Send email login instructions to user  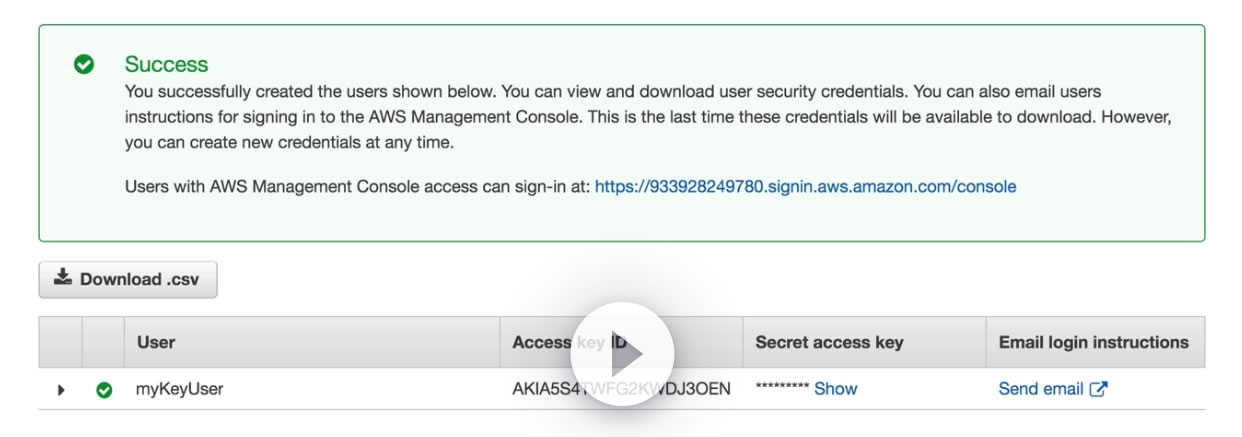[1040, 389]
